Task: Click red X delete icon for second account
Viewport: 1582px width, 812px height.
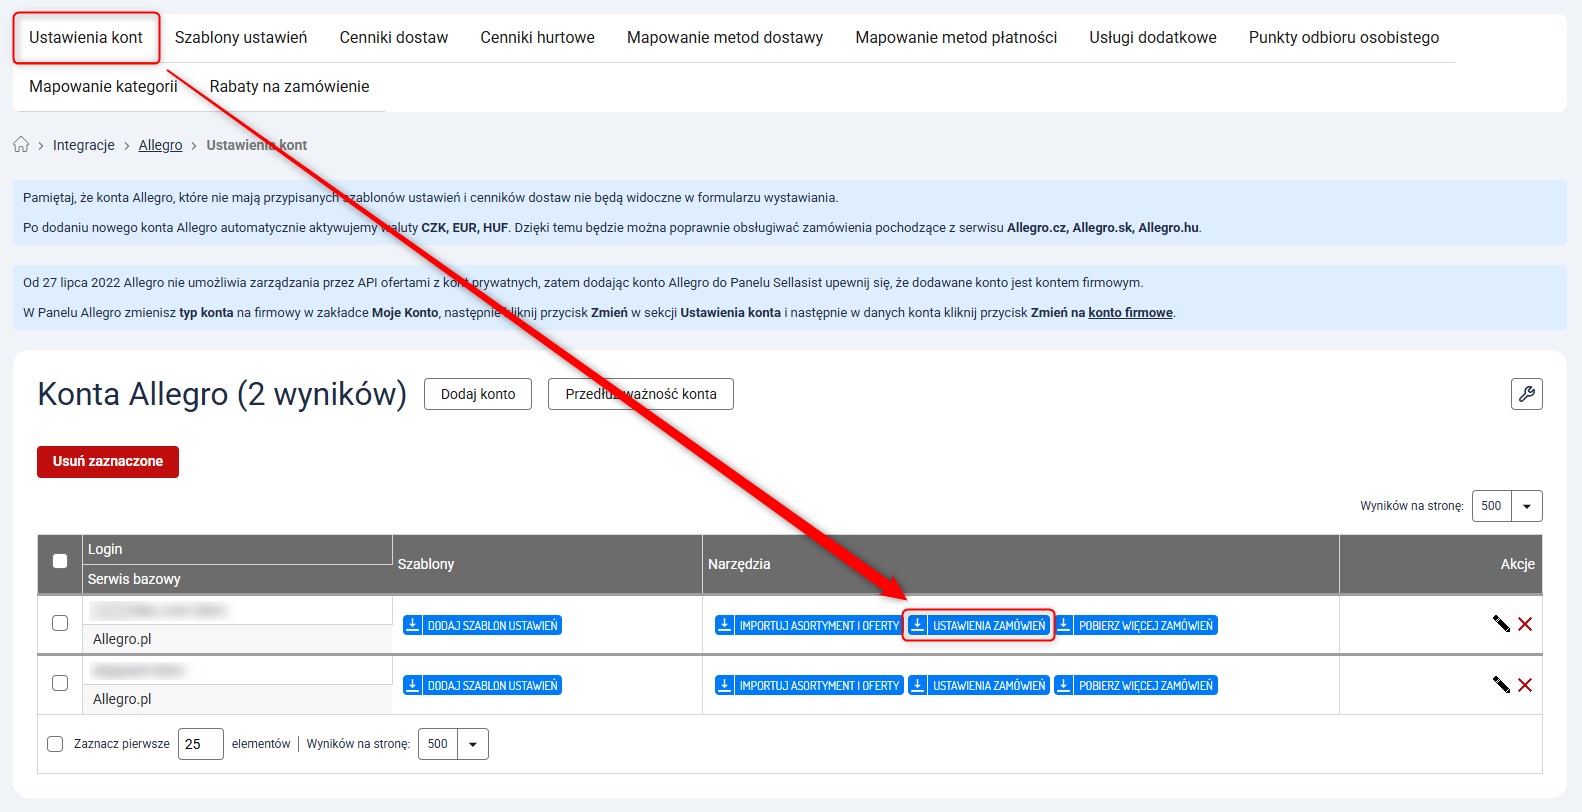Action: (1525, 685)
